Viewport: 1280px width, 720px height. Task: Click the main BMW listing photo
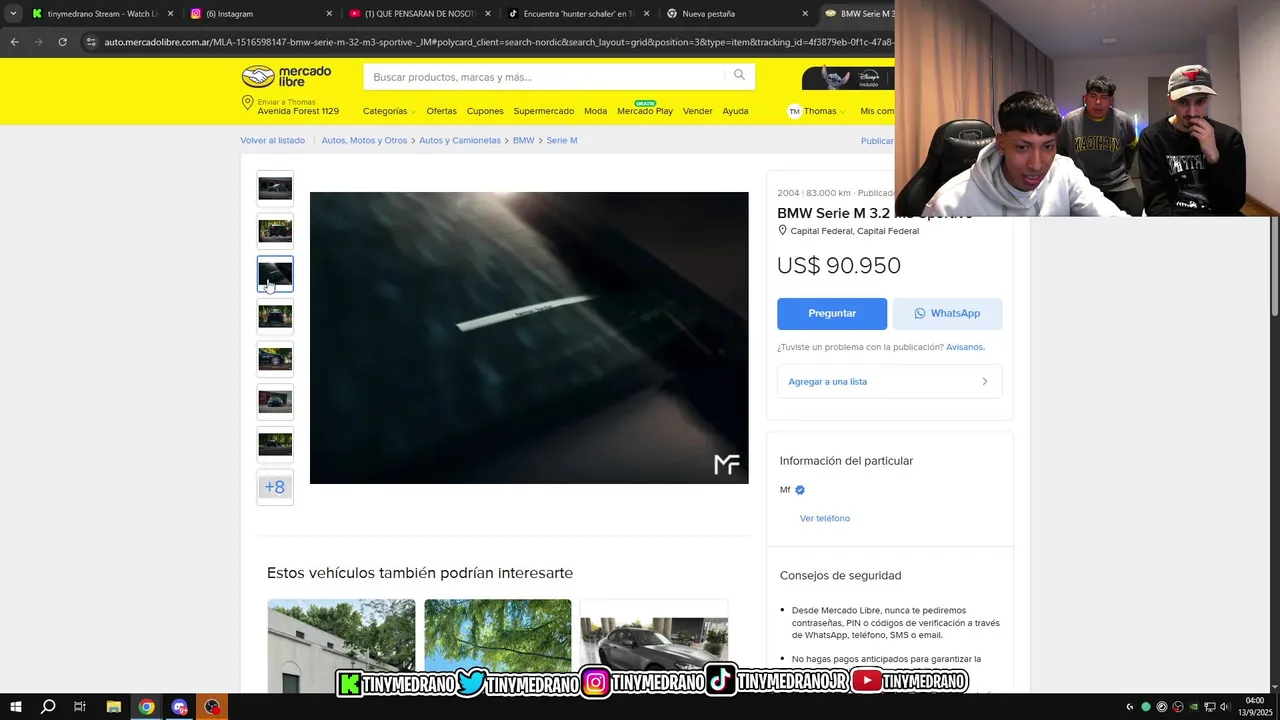pyautogui.click(x=529, y=338)
